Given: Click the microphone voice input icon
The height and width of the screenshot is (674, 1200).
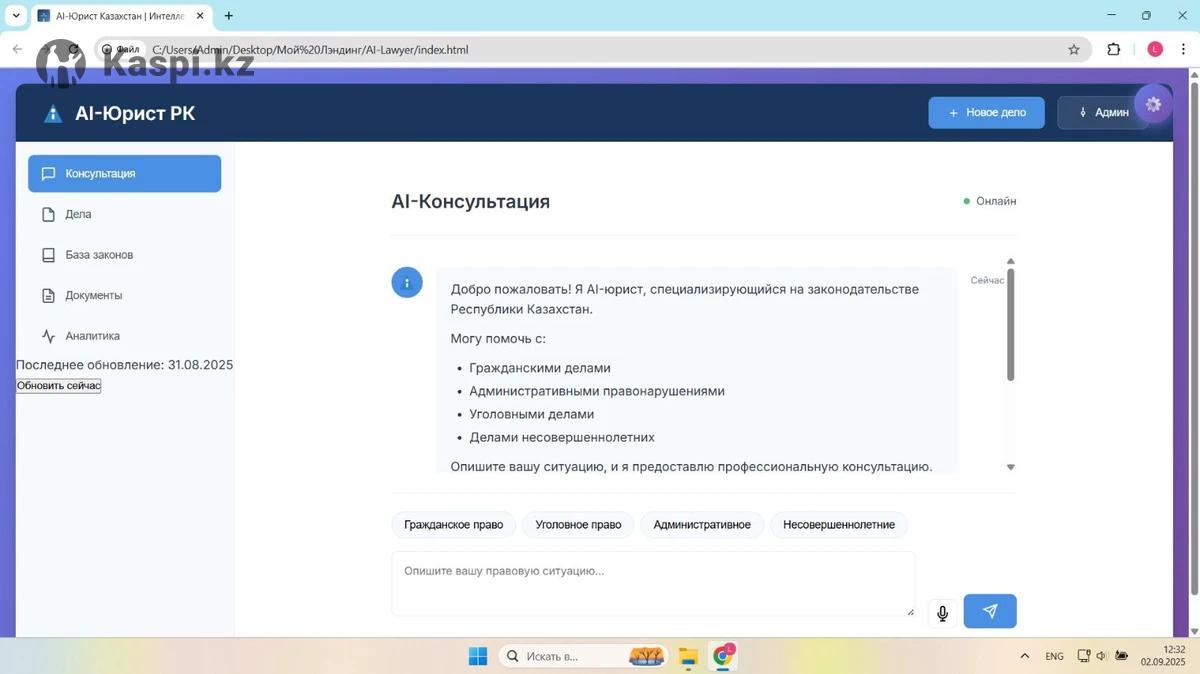Looking at the screenshot, I should click(942, 613).
